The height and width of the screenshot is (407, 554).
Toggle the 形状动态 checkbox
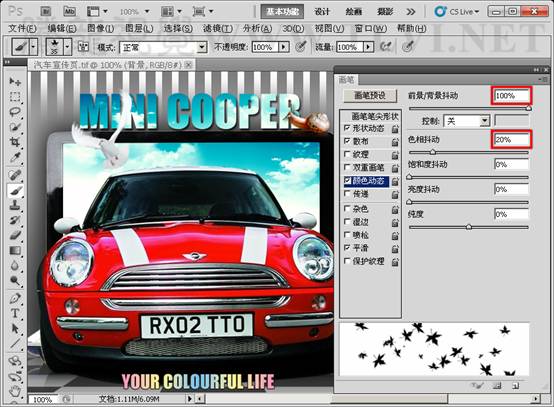347,128
